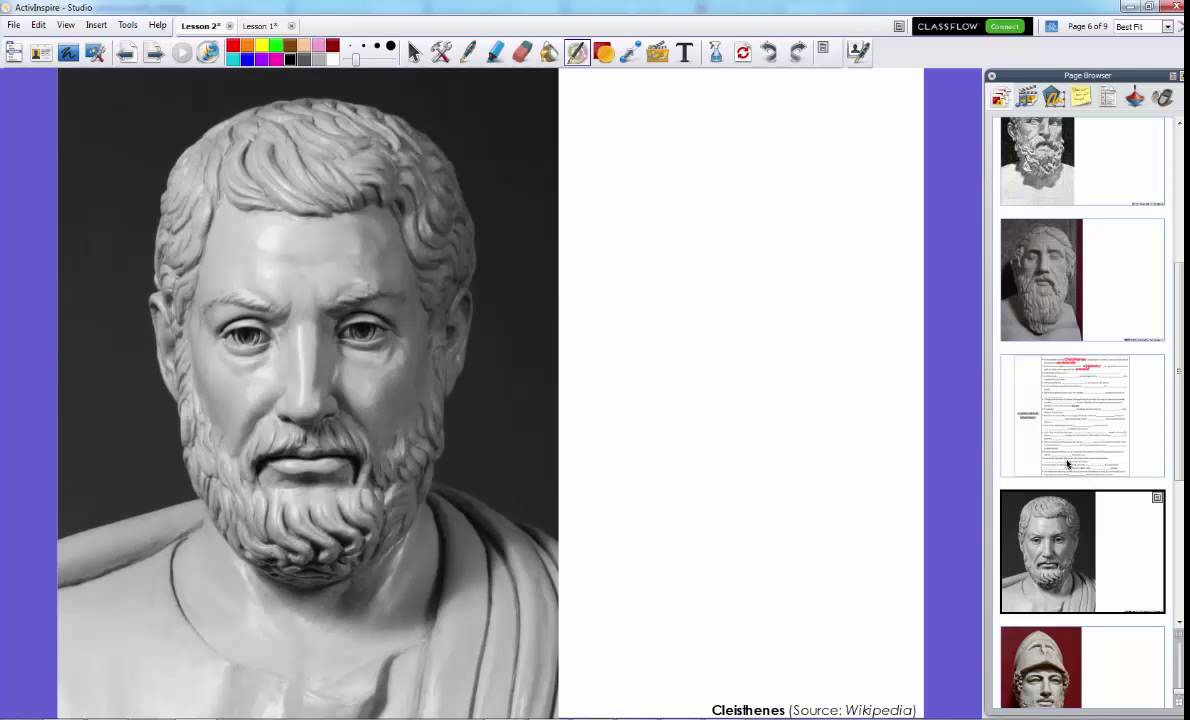Pick the yellow color swatch
The width and height of the screenshot is (1190, 720).
tap(262, 46)
